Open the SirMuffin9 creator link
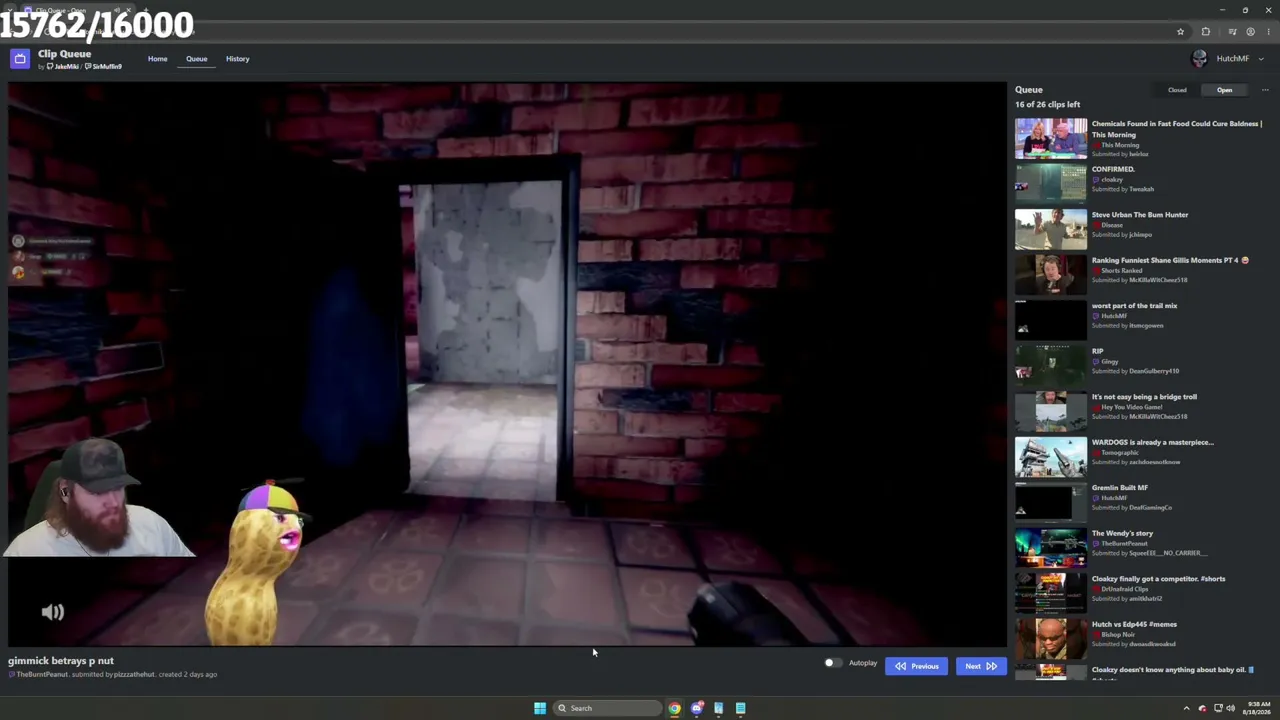Viewport: 1280px width, 720px height. tap(106, 67)
